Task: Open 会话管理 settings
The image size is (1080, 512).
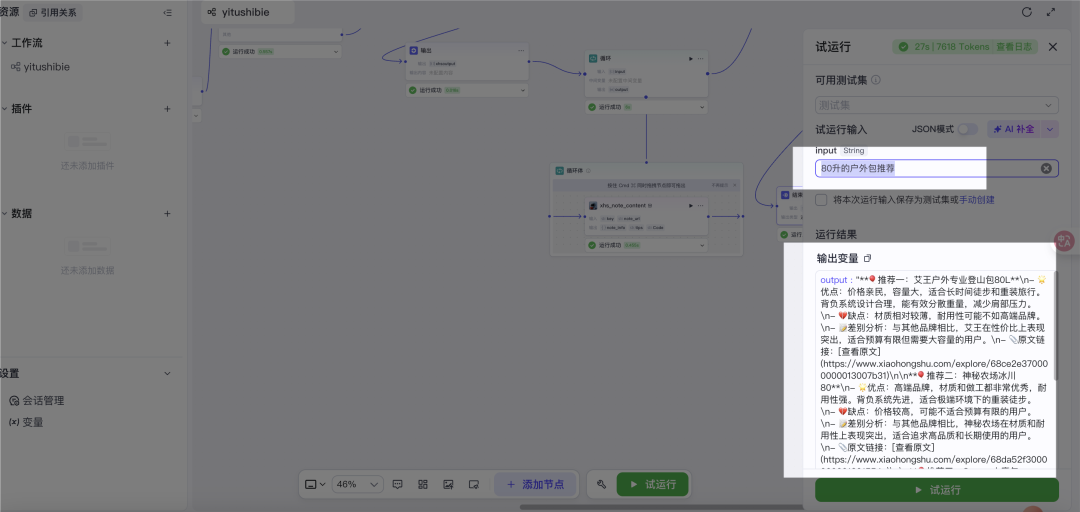Action: (37, 400)
